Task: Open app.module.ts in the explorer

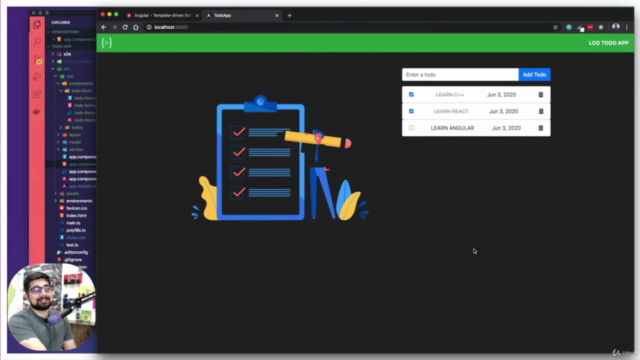Action: click(82, 187)
